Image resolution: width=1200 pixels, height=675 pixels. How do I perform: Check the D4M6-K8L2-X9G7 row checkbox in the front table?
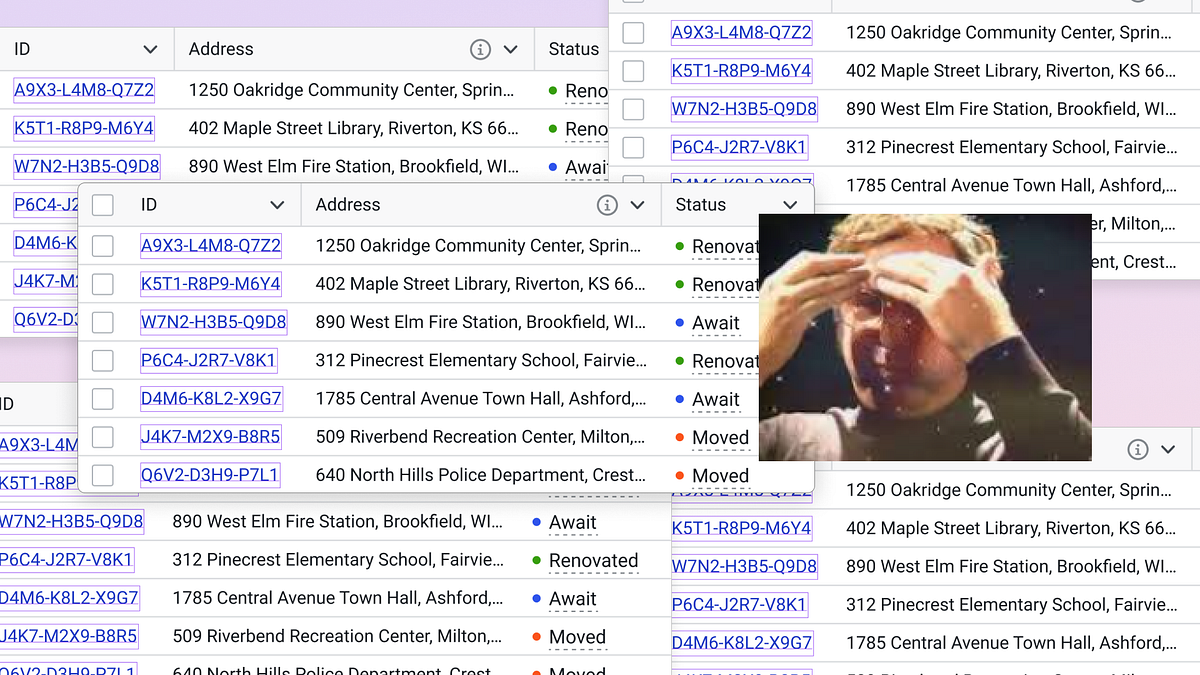click(x=102, y=399)
